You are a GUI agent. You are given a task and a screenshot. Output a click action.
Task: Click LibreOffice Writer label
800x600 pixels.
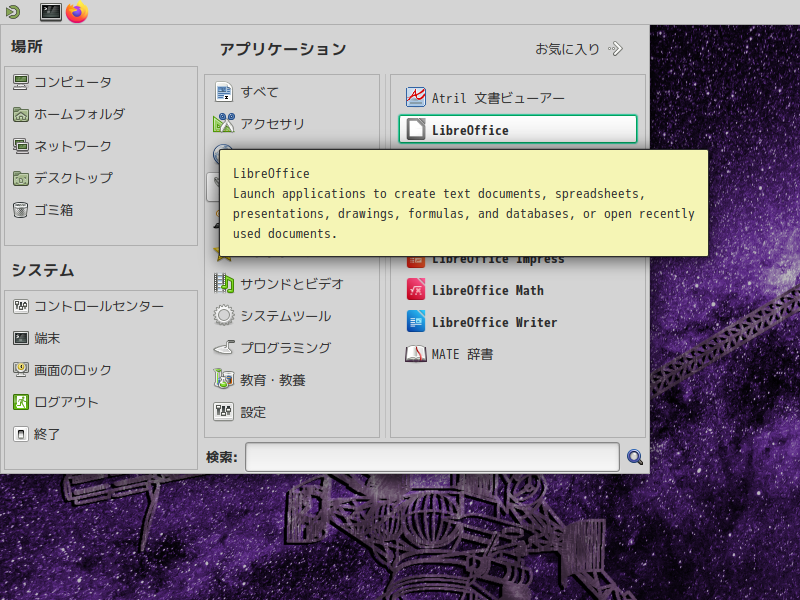coord(494,322)
